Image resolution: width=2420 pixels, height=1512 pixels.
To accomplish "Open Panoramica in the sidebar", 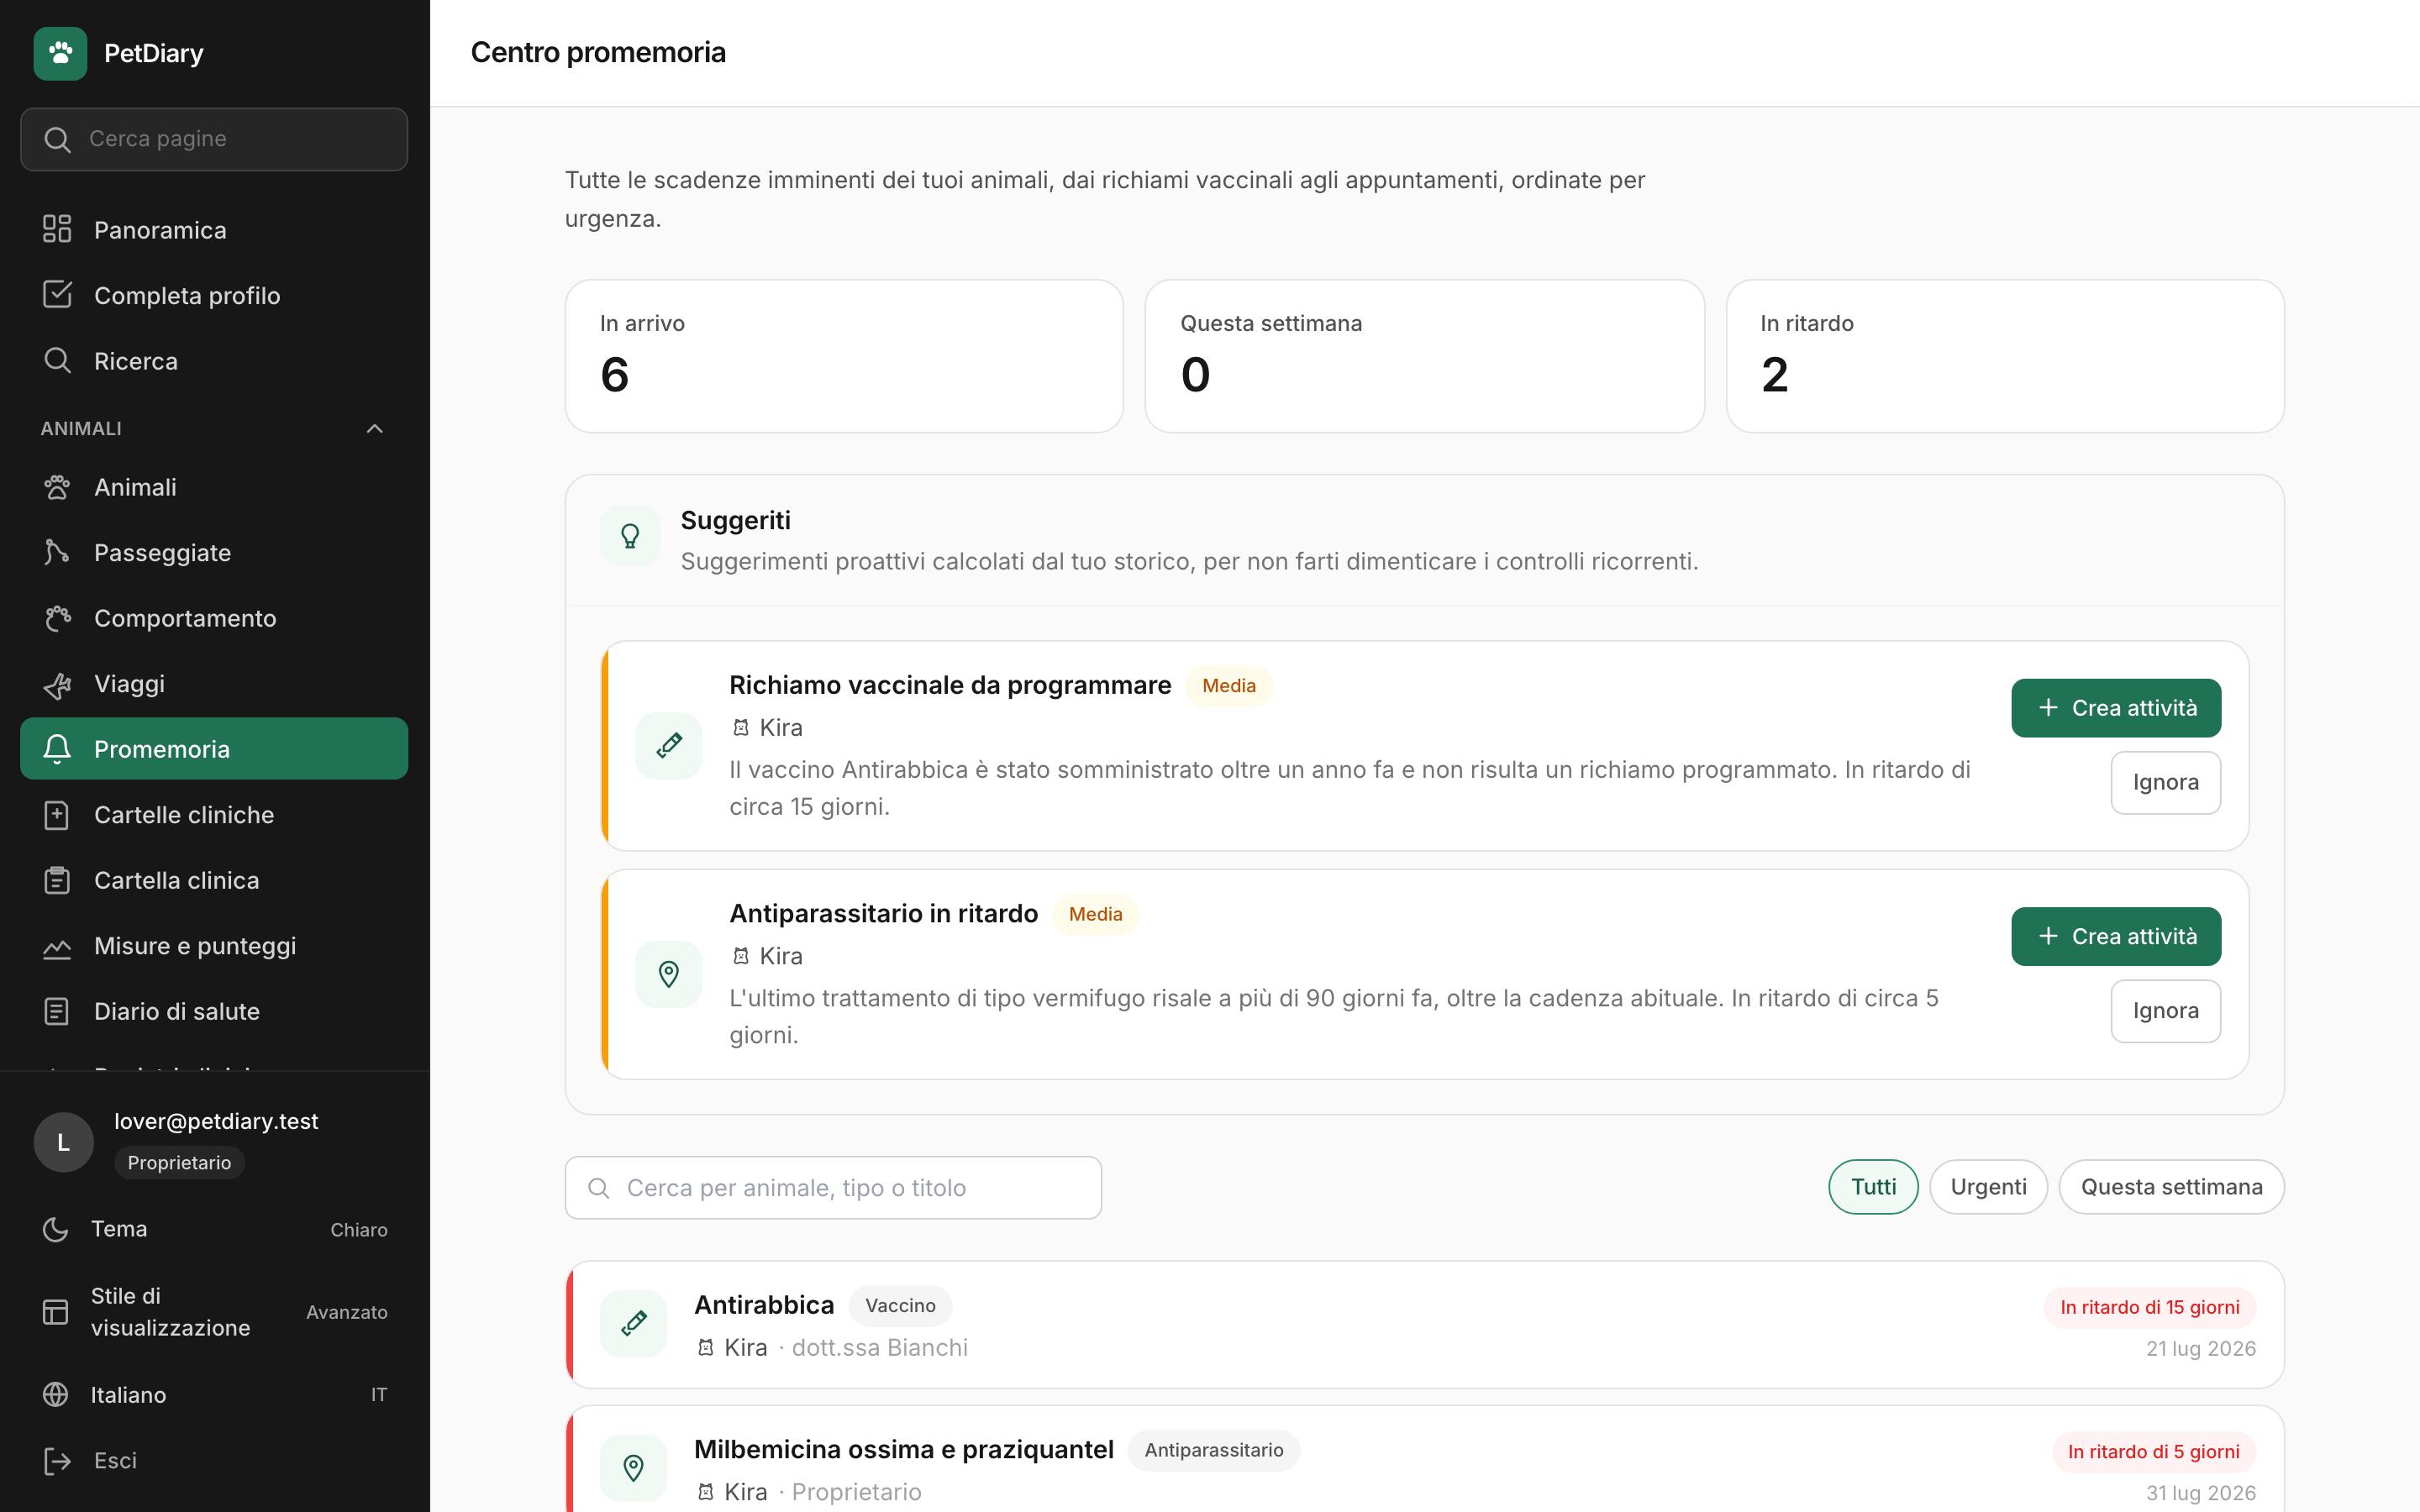I will (214, 229).
